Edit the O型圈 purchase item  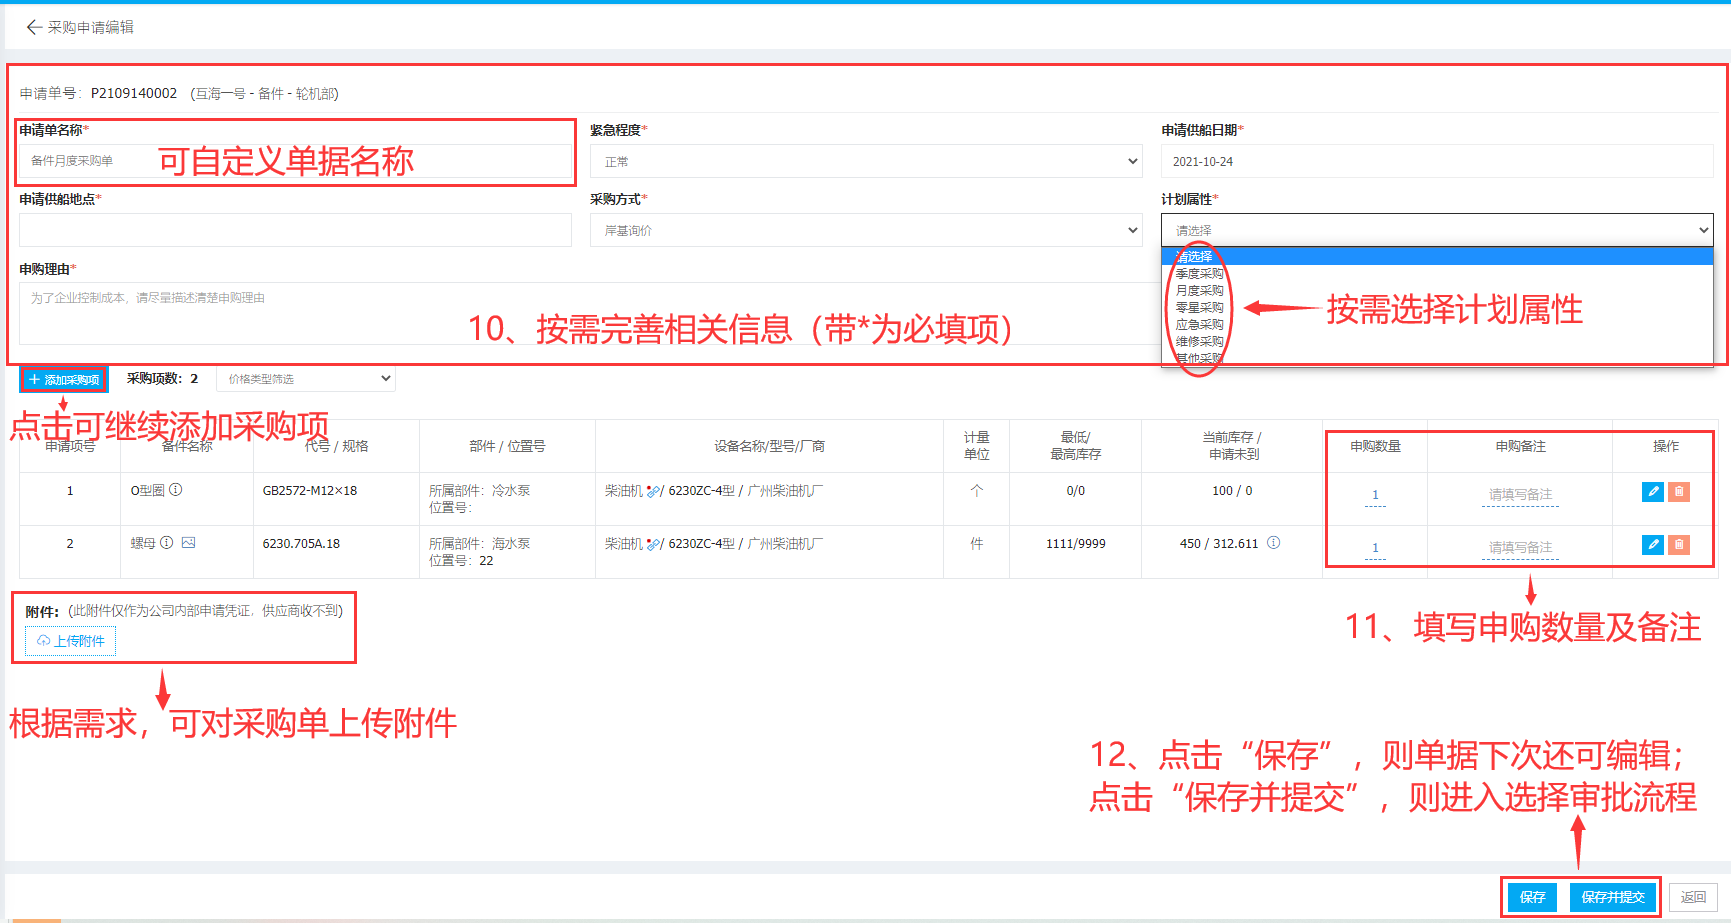1653,492
